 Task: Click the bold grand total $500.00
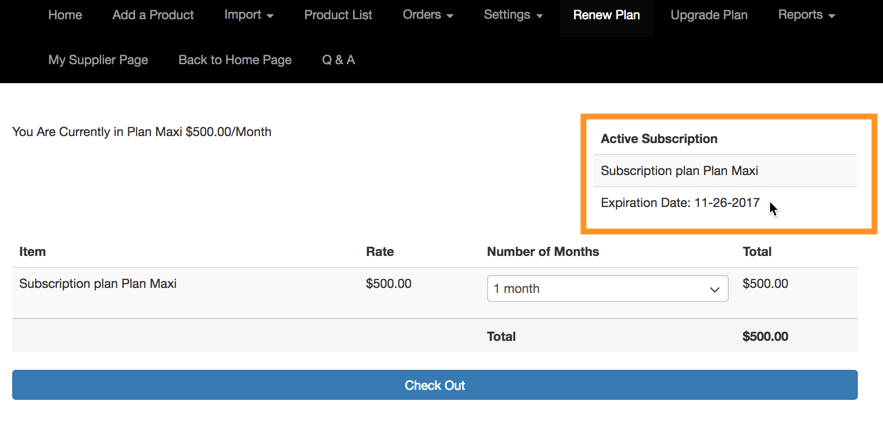[765, 337]
